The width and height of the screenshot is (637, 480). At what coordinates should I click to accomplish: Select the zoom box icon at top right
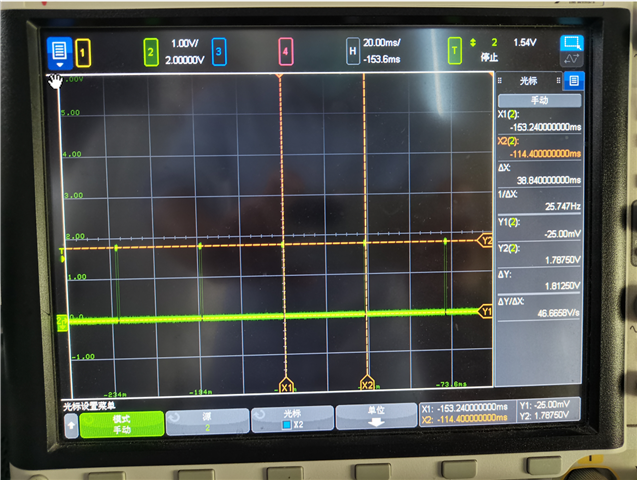point(572,43)
